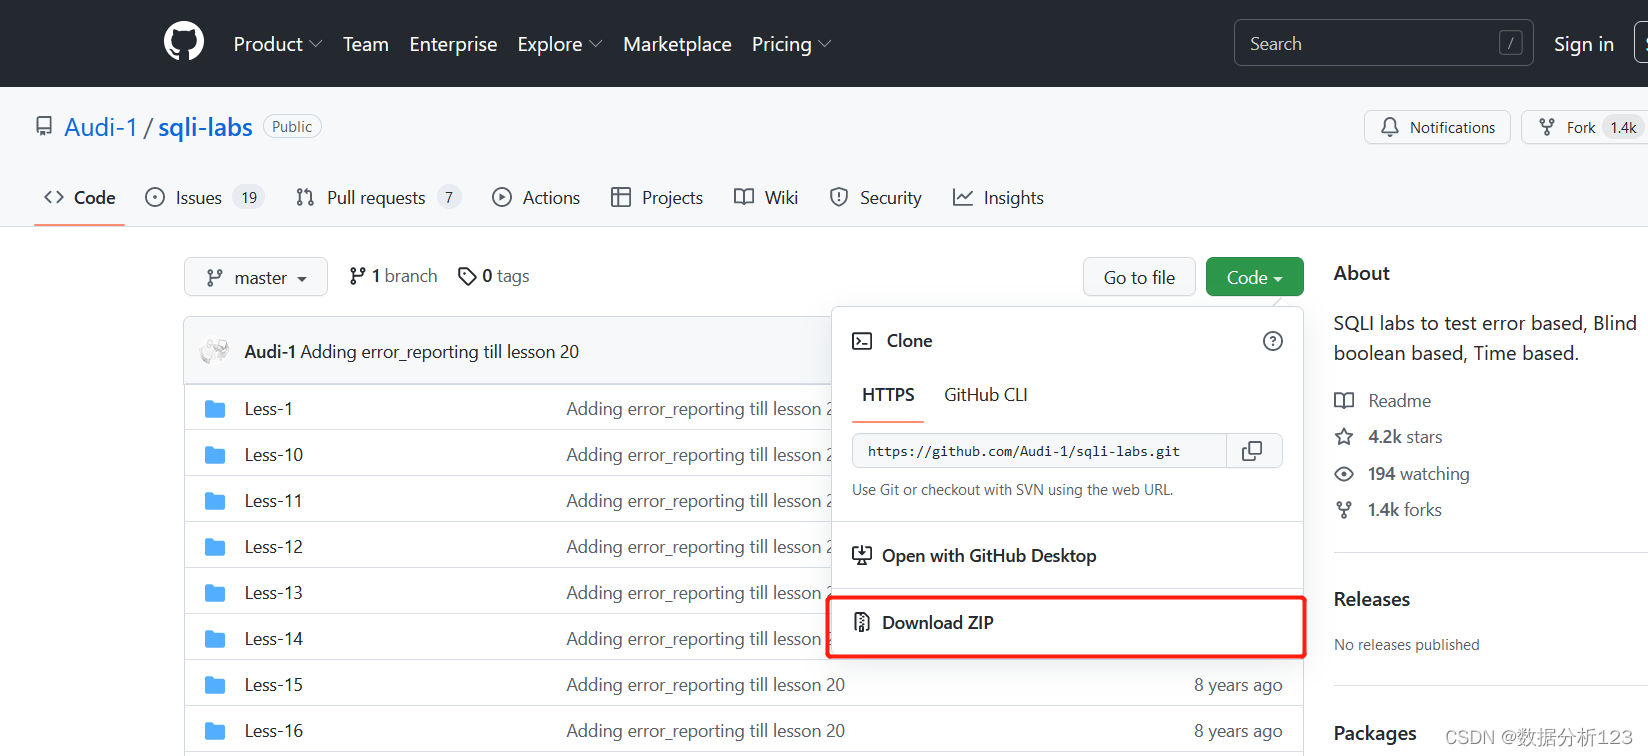1648x756 pixels.
Task: Click the Less-12 folder icon
Action: [x=215, y=547]
